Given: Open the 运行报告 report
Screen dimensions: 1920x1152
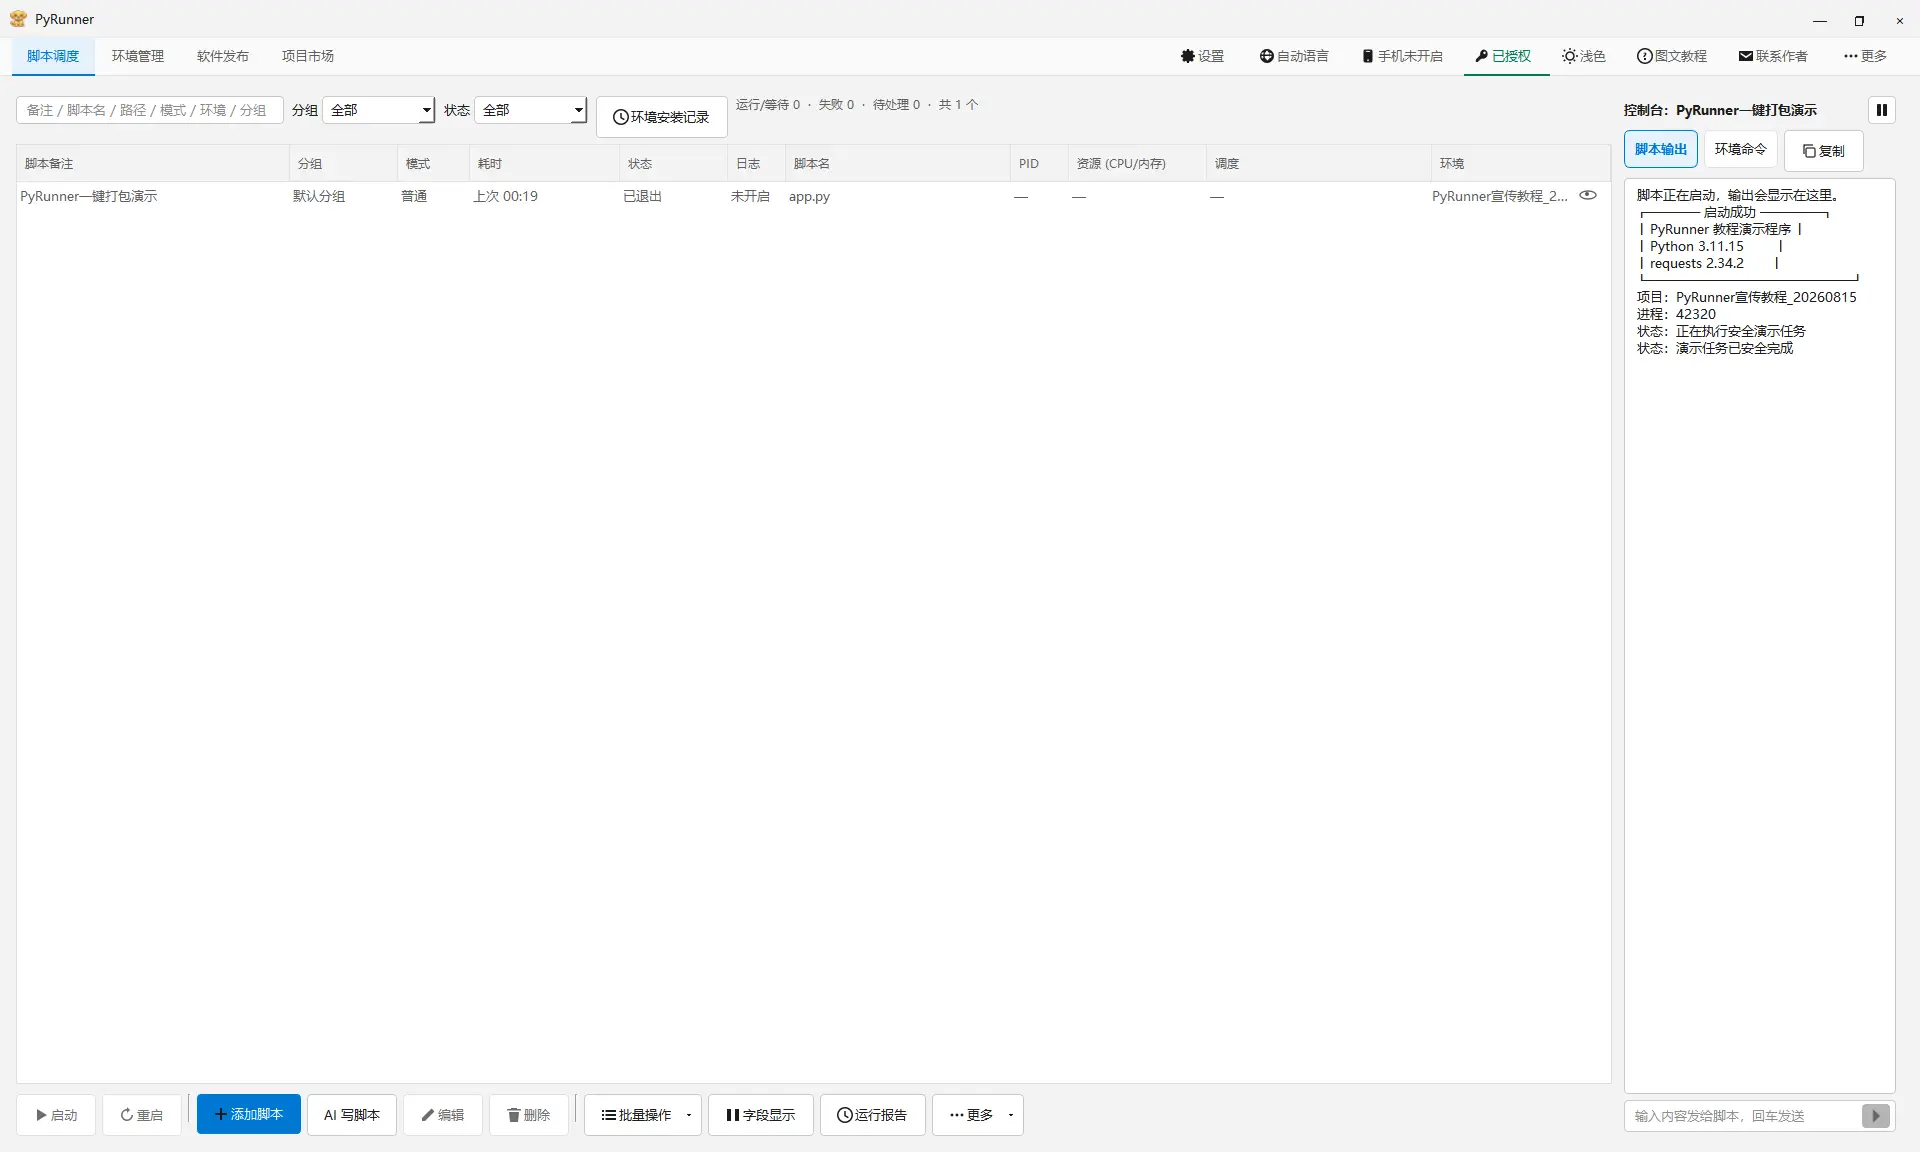Looking at the screenshot, I should (x=873, y=1115).
